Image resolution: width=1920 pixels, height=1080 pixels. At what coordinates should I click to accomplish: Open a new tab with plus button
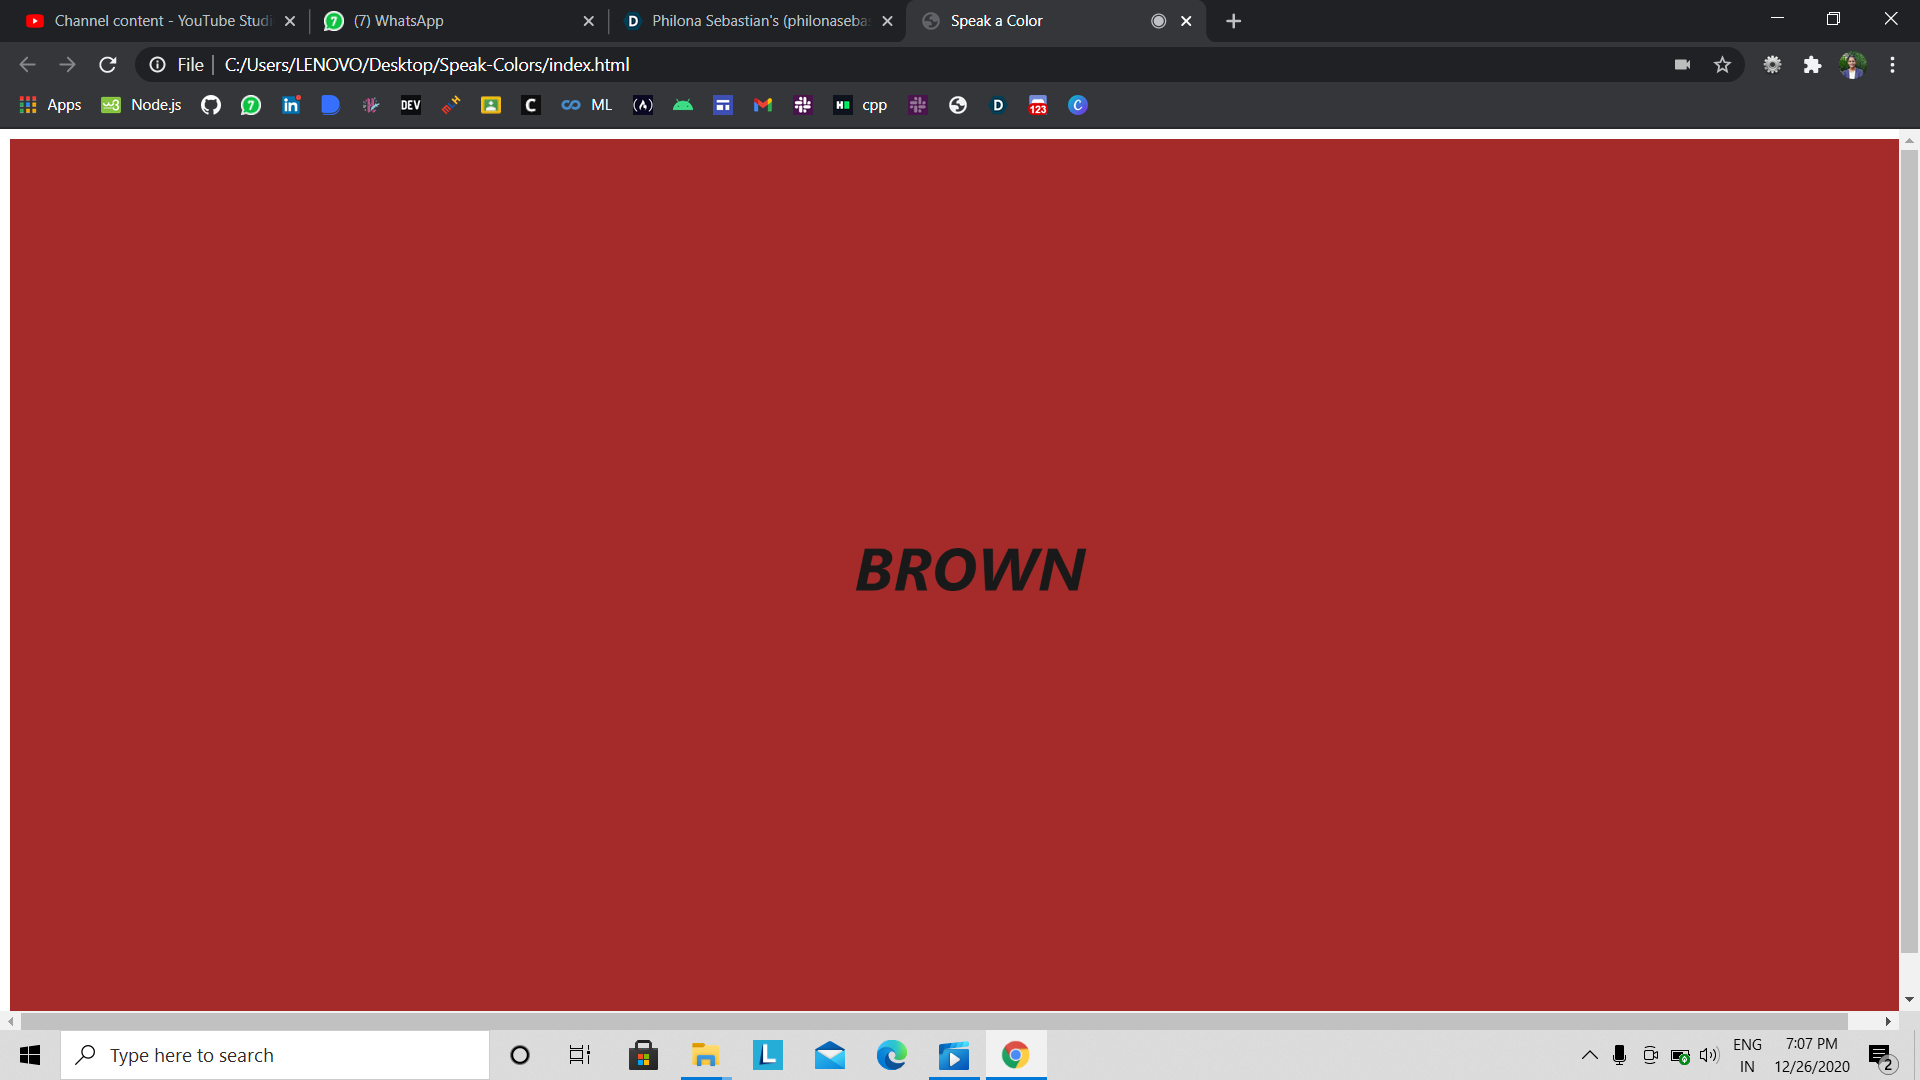tap(1233, 21)
